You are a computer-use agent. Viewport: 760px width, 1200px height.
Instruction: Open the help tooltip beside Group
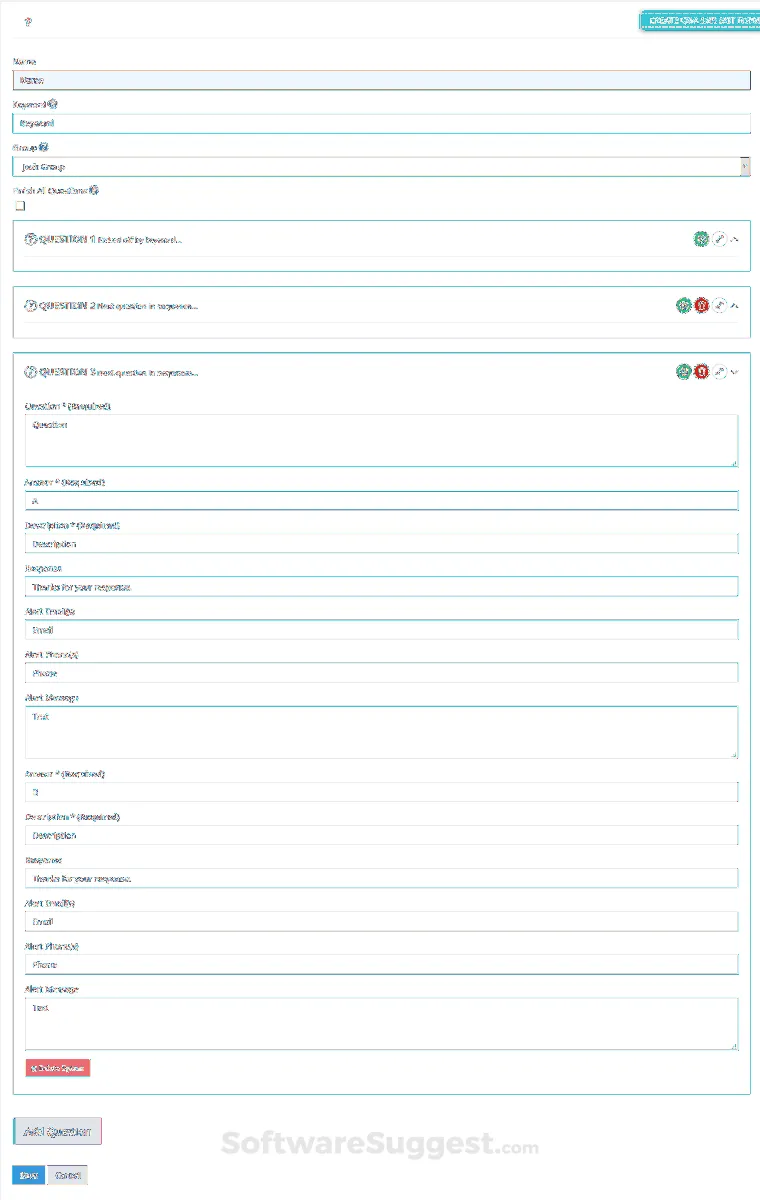tap(43, 146)
